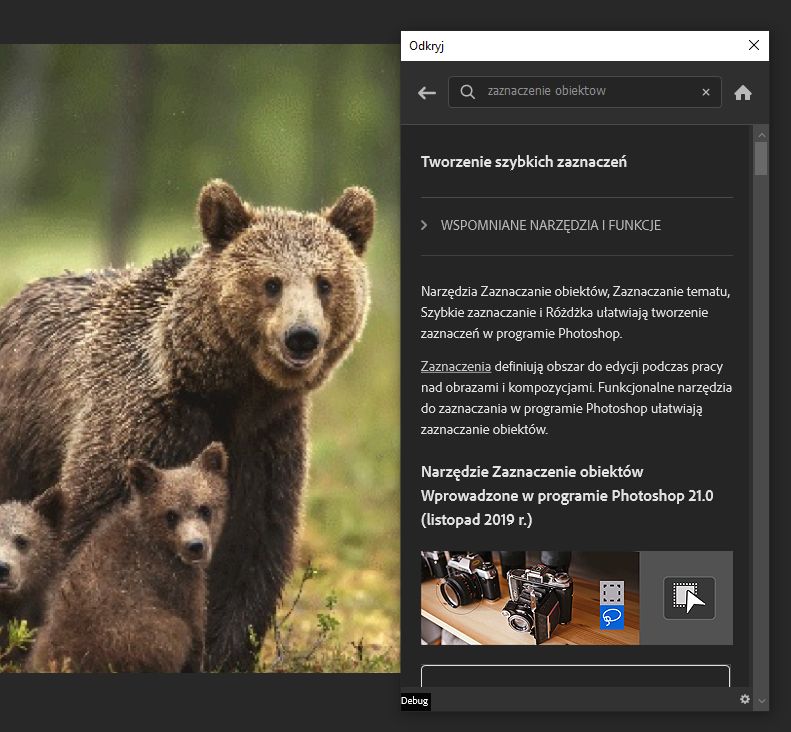Open the settings gear icon
Image resolution: width=791 pixels, height=732 pixels.
[745, 699]
